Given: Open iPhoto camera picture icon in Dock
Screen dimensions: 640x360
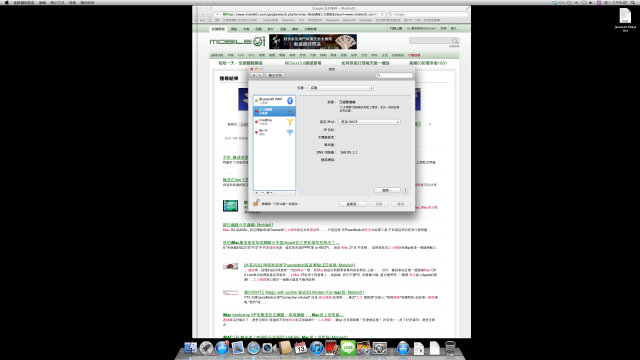Looking at the screenshot, I should (x=363, y=348).
